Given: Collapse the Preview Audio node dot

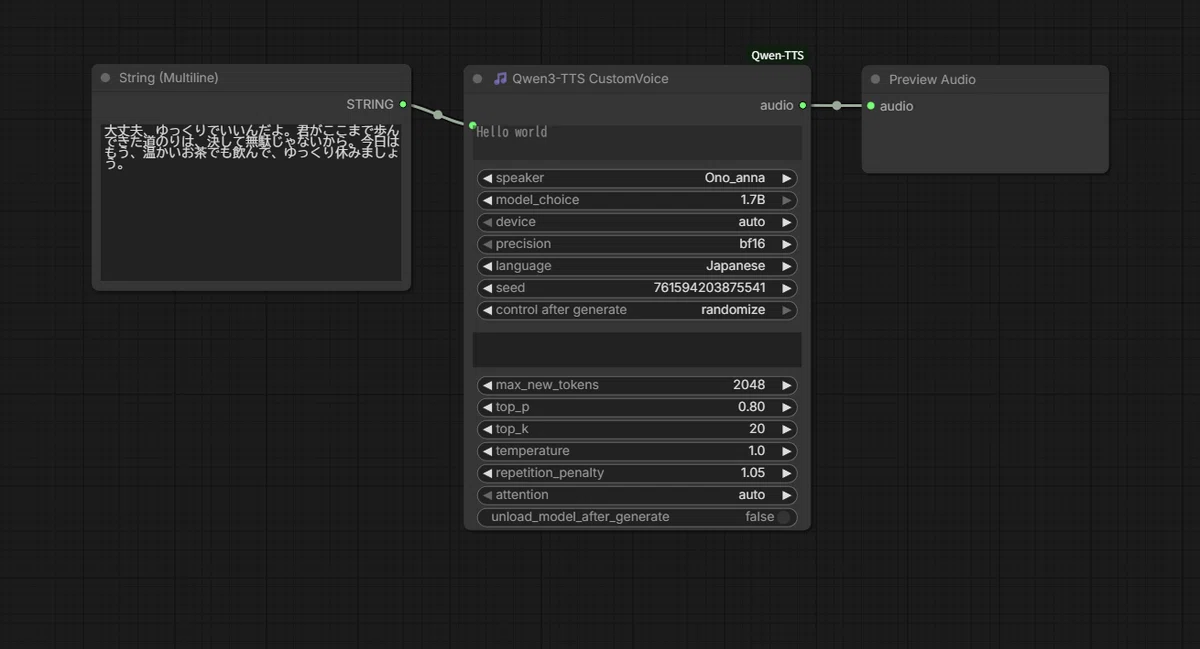Looking at the screenshot, I should (876, 79).
